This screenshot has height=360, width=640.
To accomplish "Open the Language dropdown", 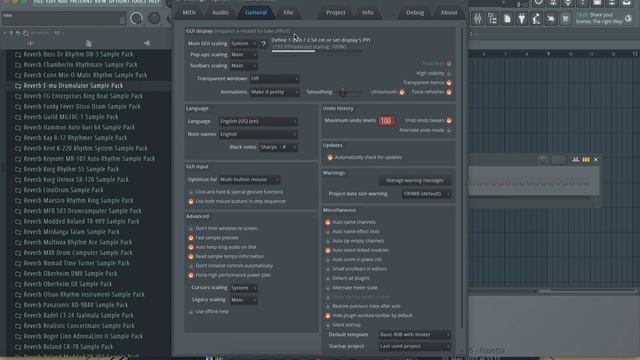I will (258, 121).
